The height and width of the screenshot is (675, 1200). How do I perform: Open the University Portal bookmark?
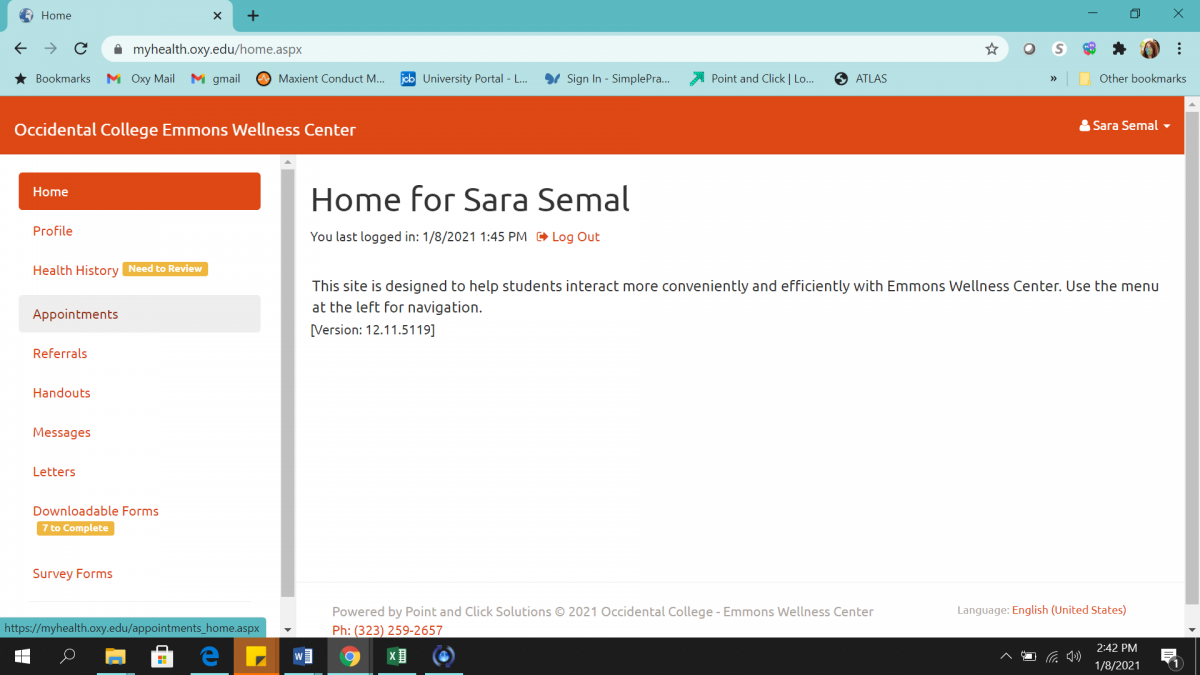464,78
